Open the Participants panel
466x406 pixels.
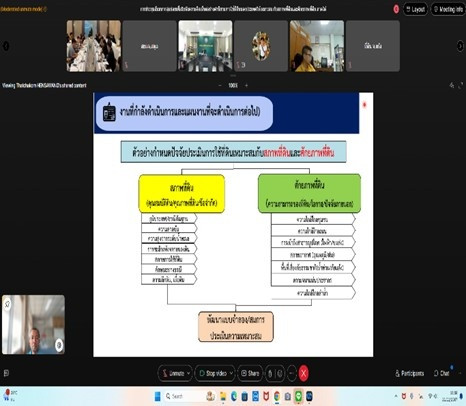coord(409,373)
